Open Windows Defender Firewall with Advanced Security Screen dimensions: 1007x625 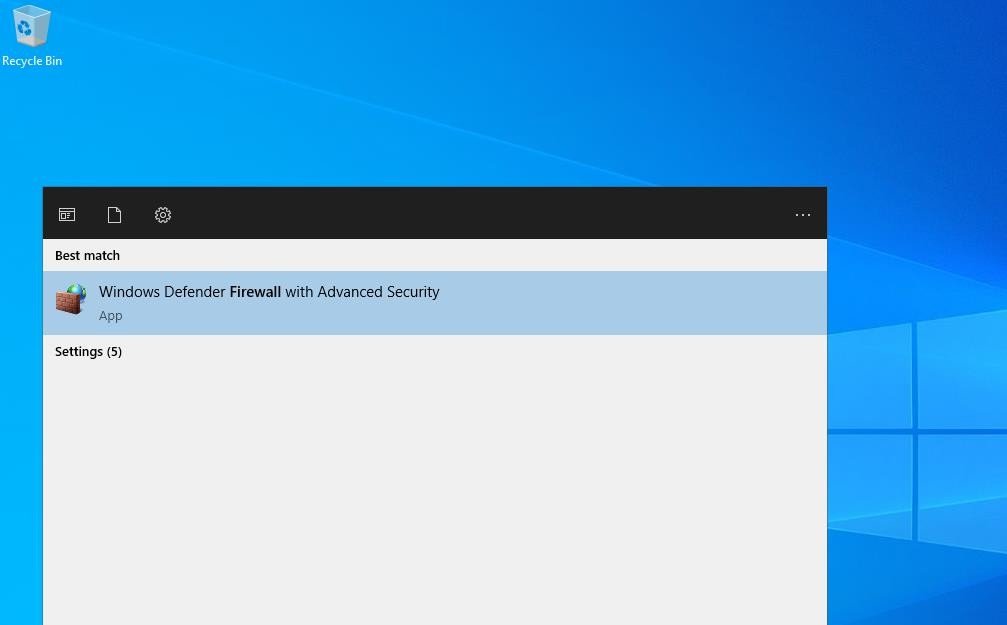(435, 303)
